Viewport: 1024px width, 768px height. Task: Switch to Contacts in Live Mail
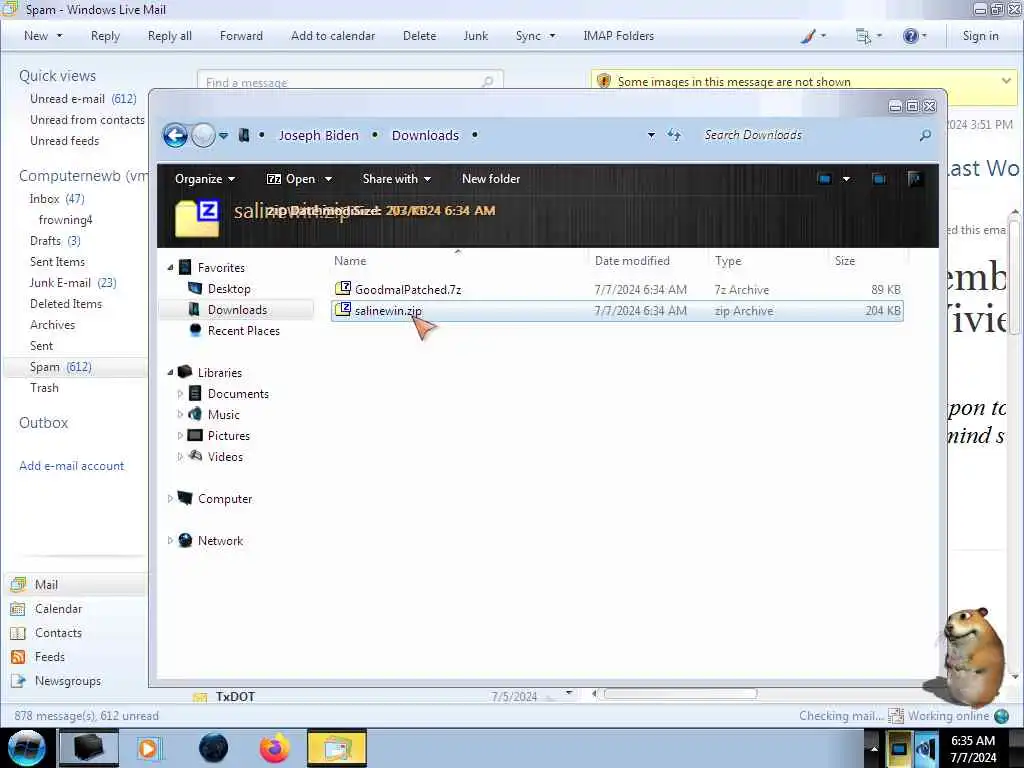click(x=58, y=633)
